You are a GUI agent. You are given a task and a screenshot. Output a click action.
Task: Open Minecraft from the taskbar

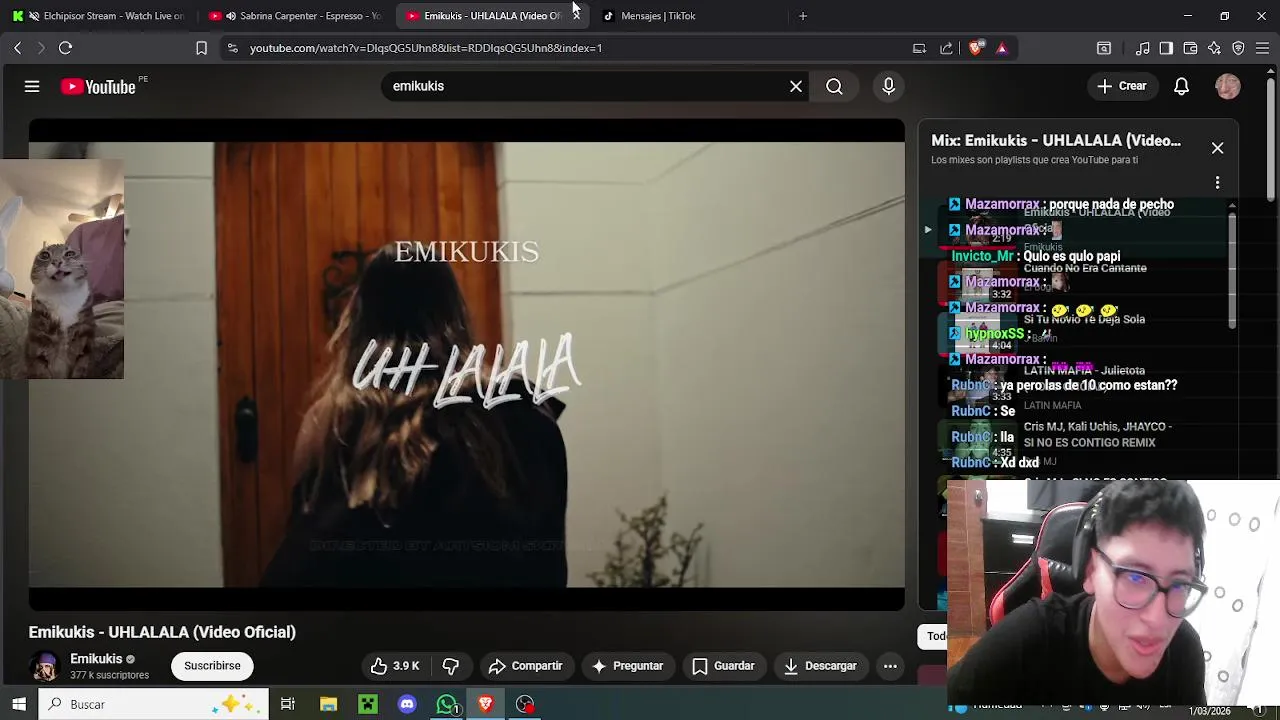click(x=368, y=705)
